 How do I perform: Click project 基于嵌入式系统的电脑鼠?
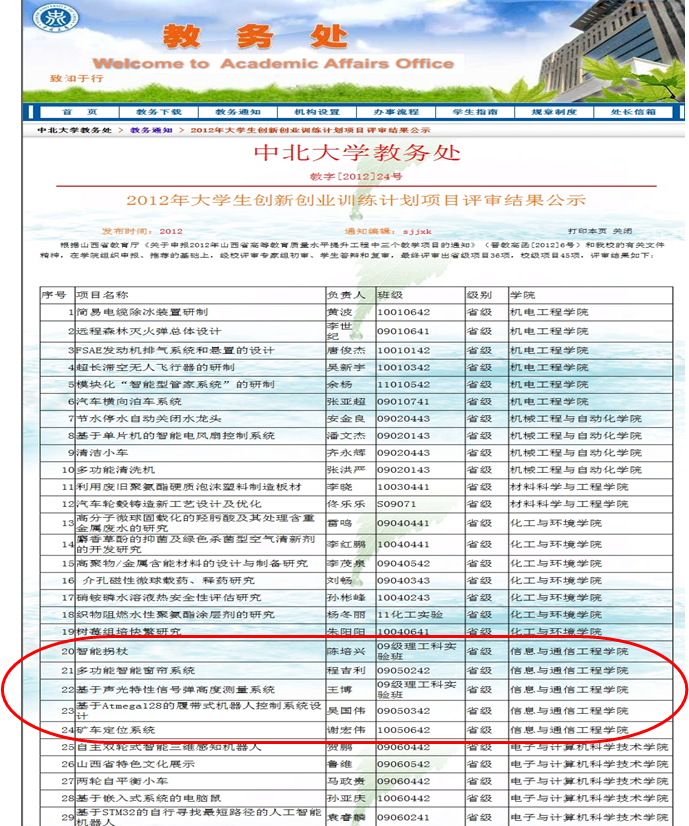149,798
